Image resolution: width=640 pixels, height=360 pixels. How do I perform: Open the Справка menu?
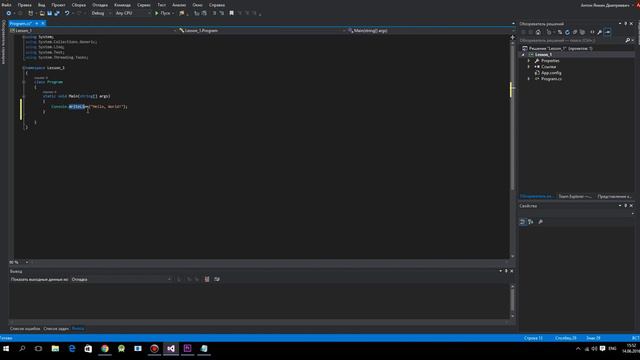point(217,5)
